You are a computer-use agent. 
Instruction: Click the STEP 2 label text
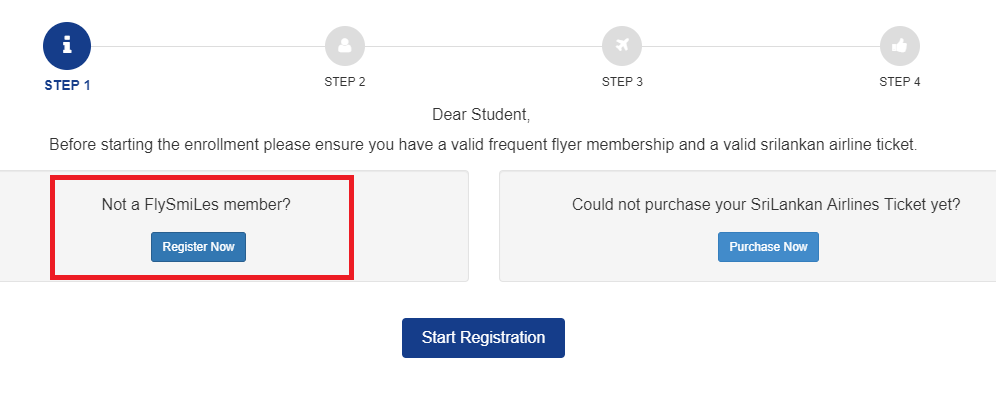[x=345, y=82]
